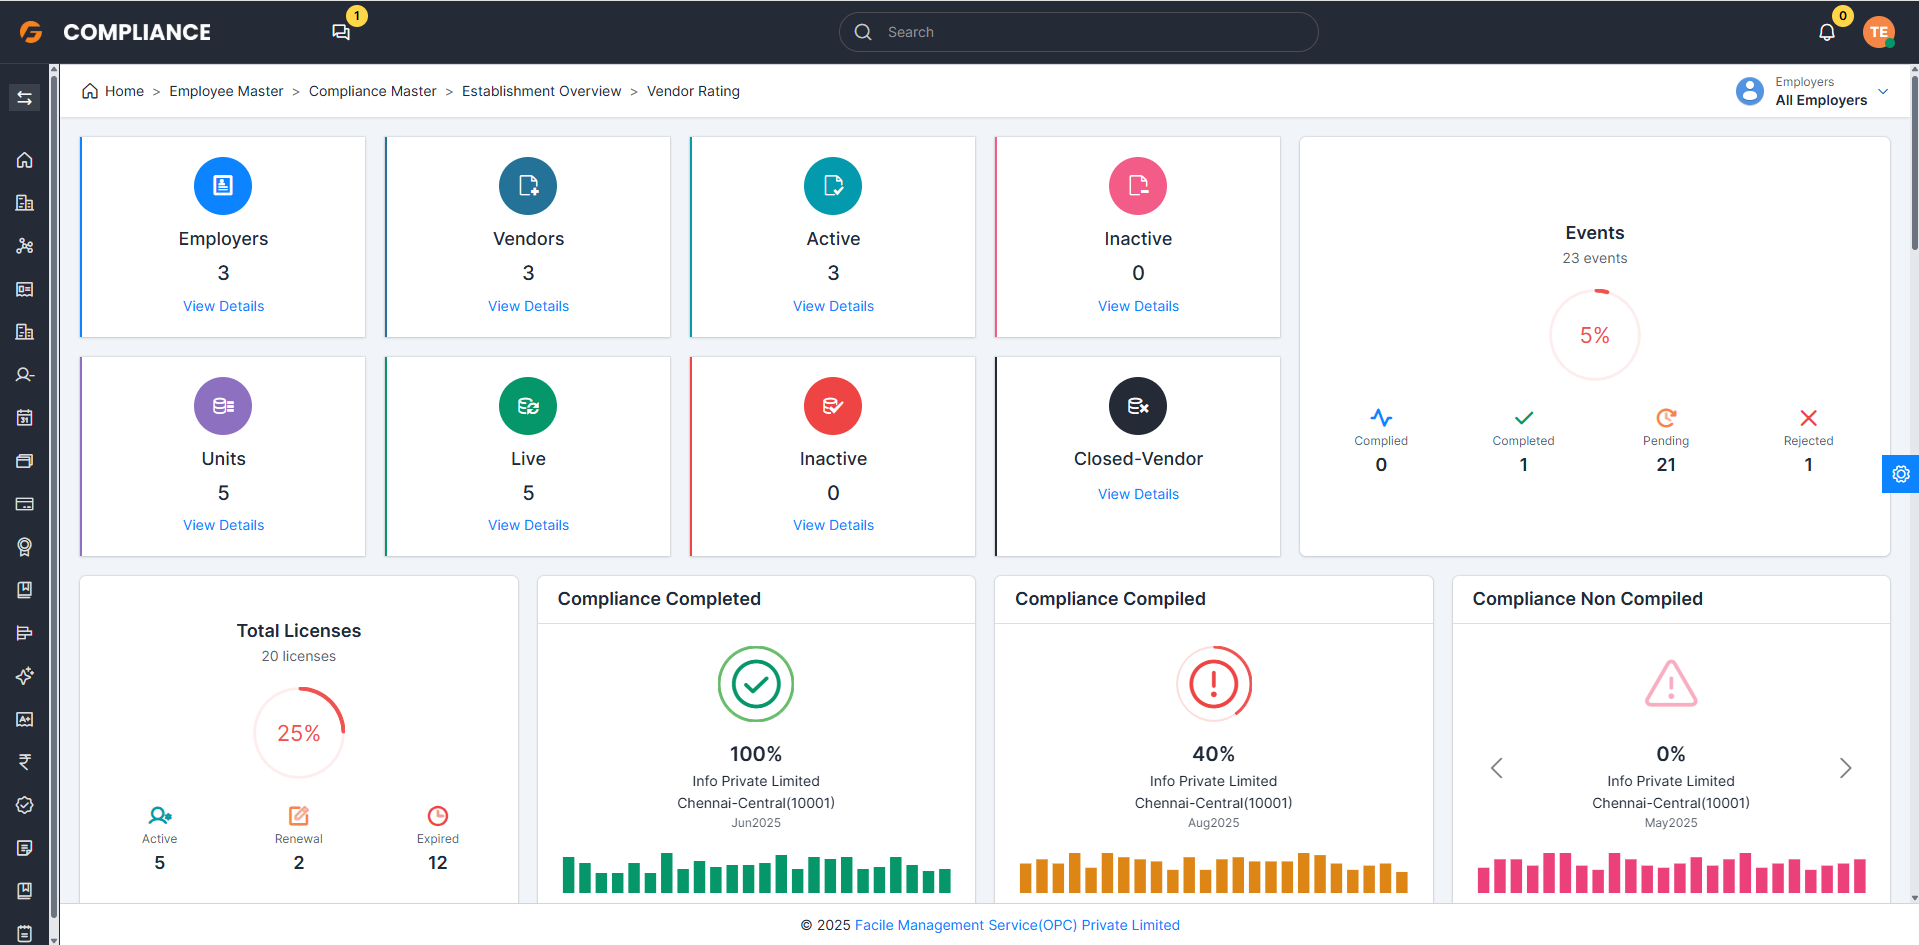Click into the Search field
This screenshot has height=945, width=1919.
[1078, 32]
